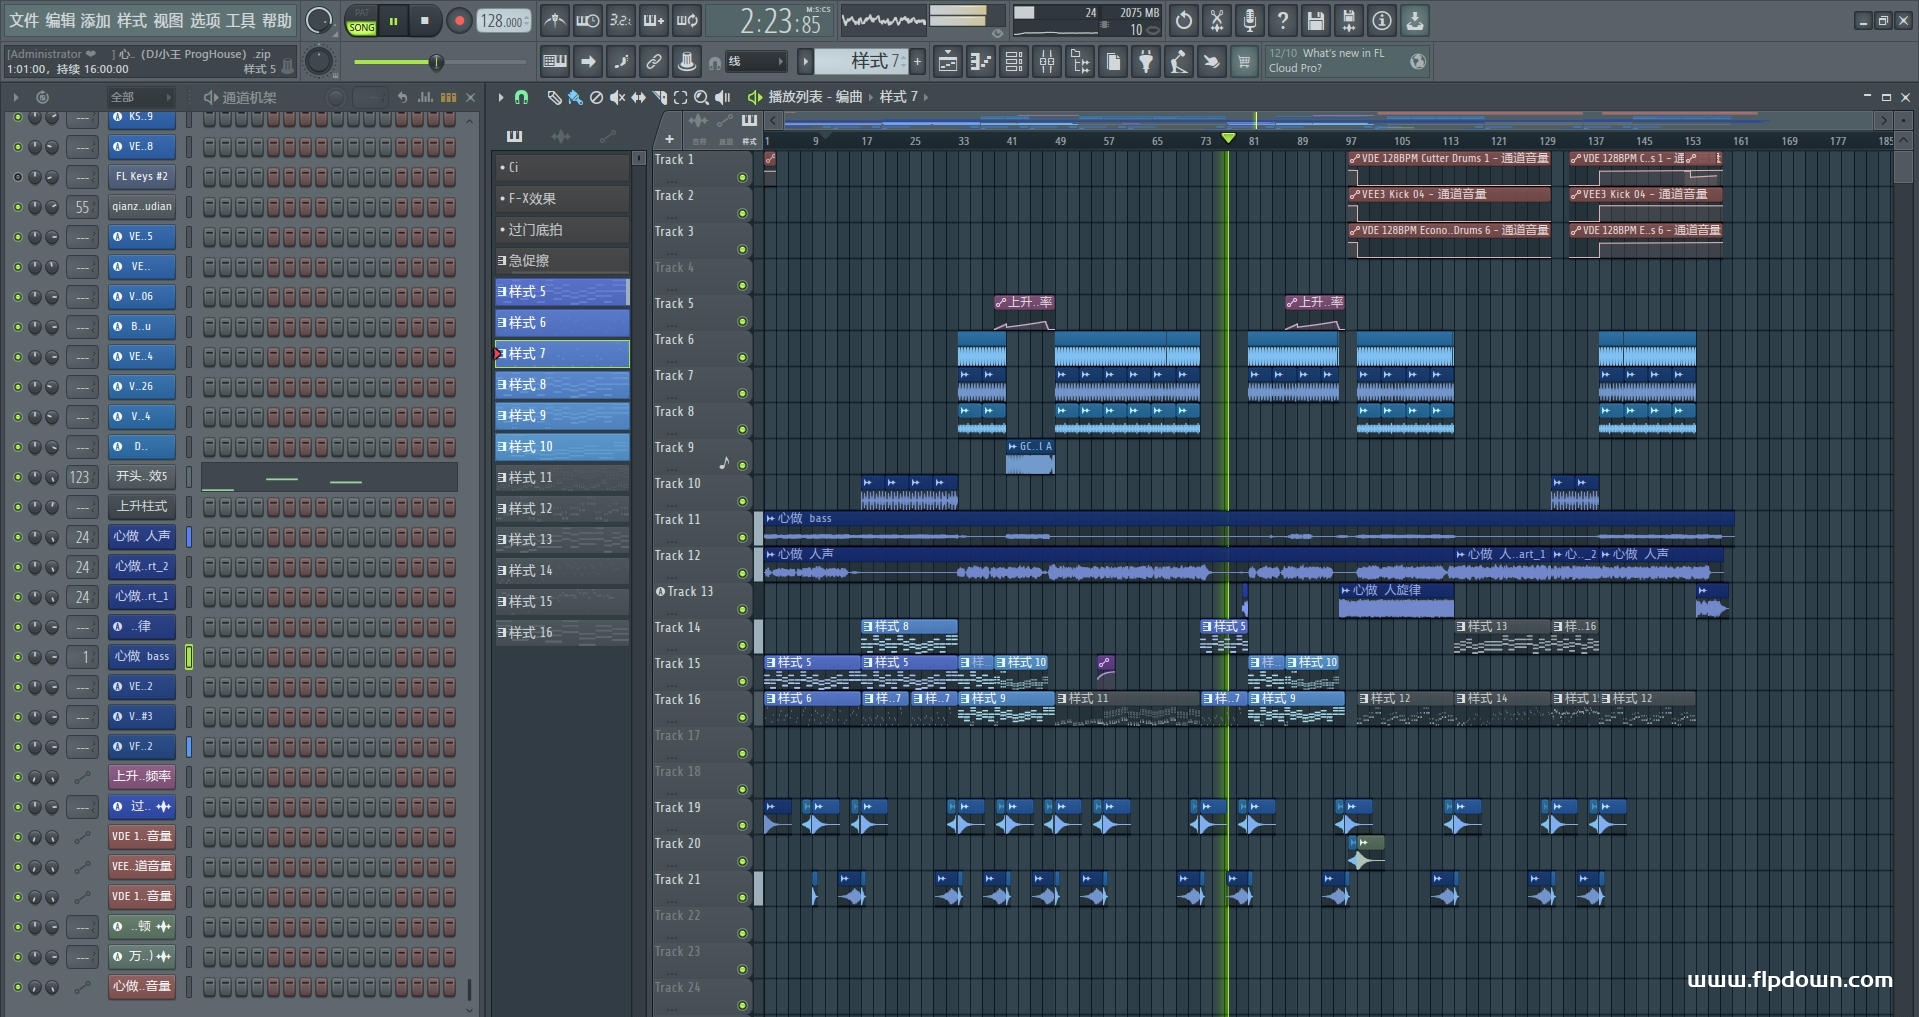The height and width of the screenshot is (1017, 1919).
Task: Toggle the playlist magnet snap icon
Action: coord(521,97)
